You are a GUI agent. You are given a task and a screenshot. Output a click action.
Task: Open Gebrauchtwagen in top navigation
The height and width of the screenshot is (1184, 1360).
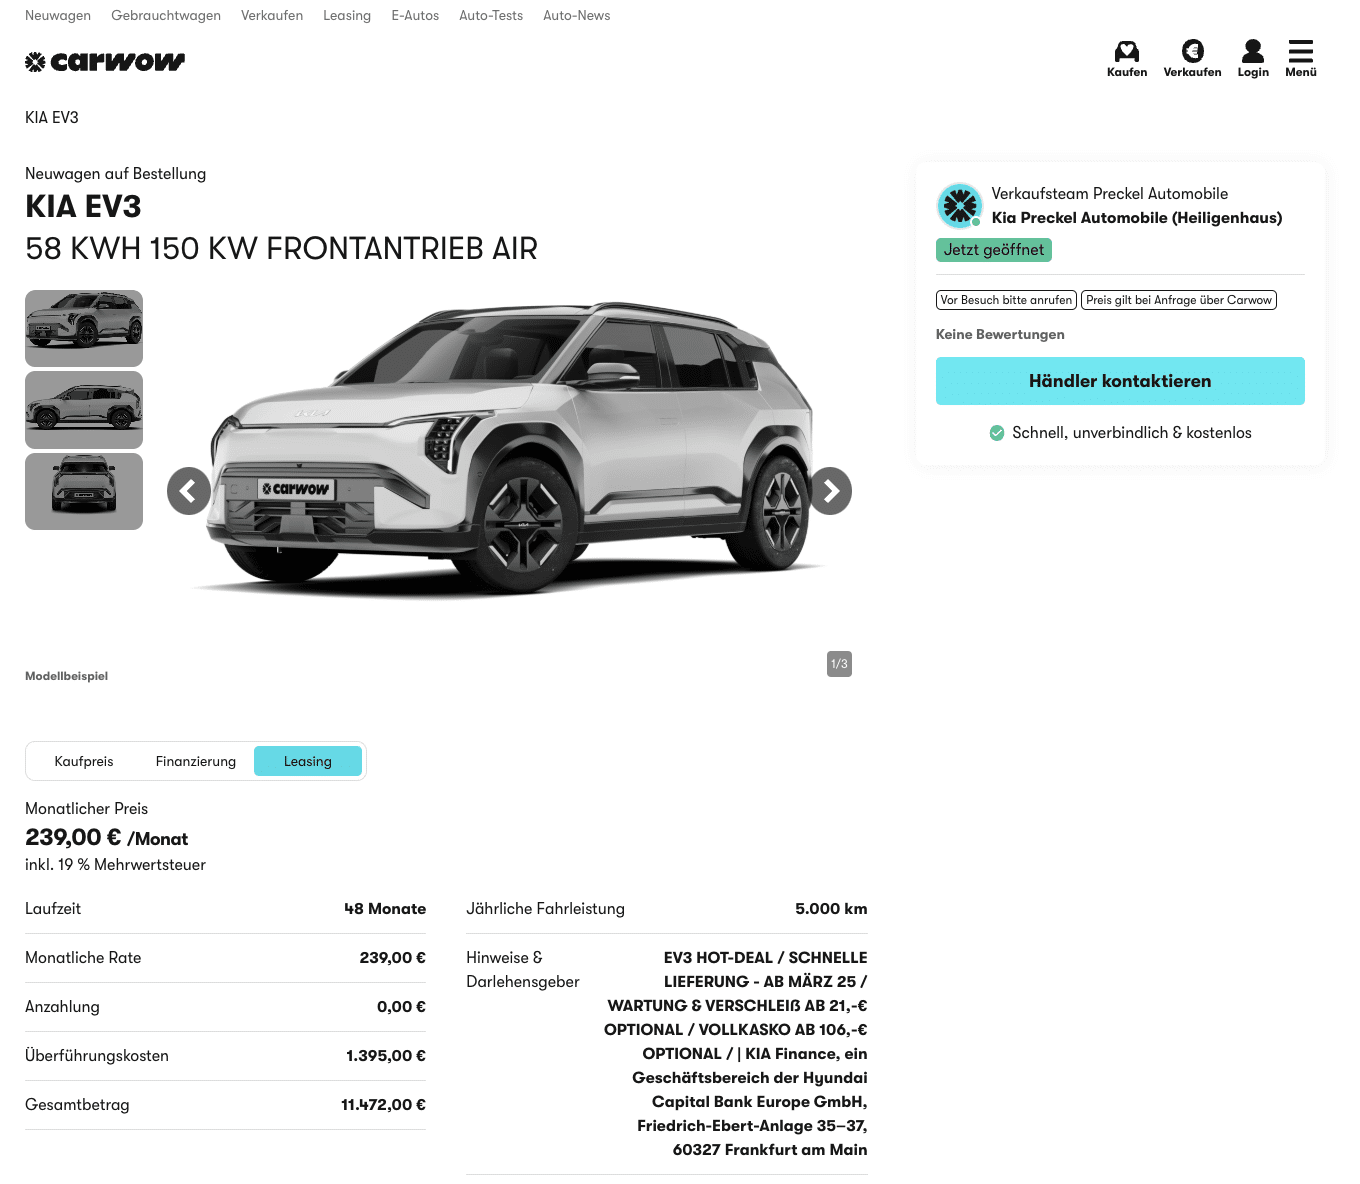[166, 15]
